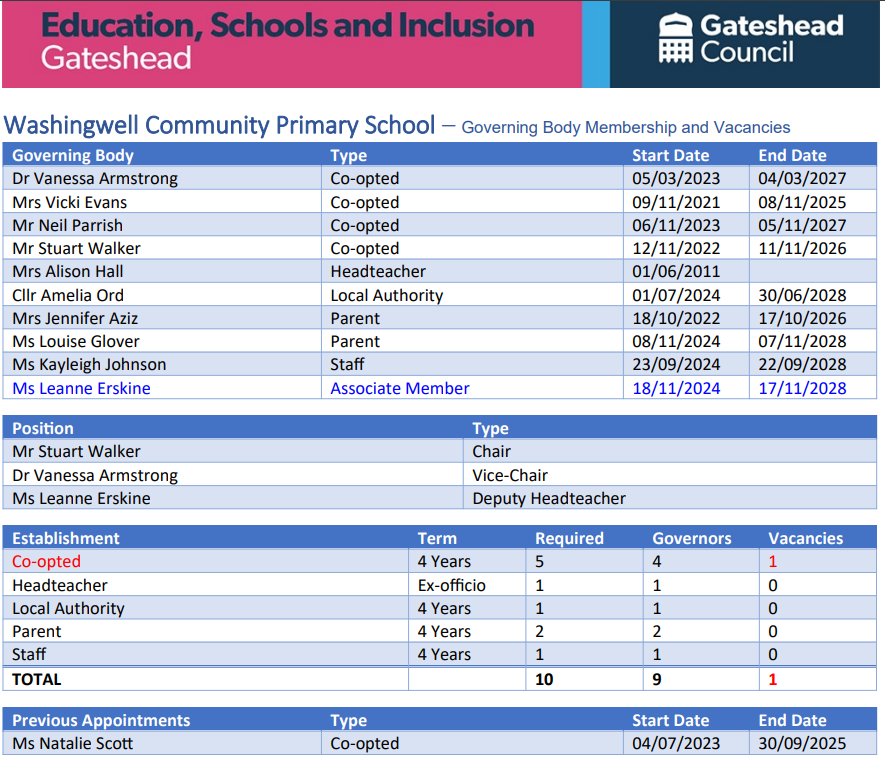Select Cllr Amelia Ord end date 30/06/2028
The width and height of the screenshot is (885, 758).
click(802, 295)
